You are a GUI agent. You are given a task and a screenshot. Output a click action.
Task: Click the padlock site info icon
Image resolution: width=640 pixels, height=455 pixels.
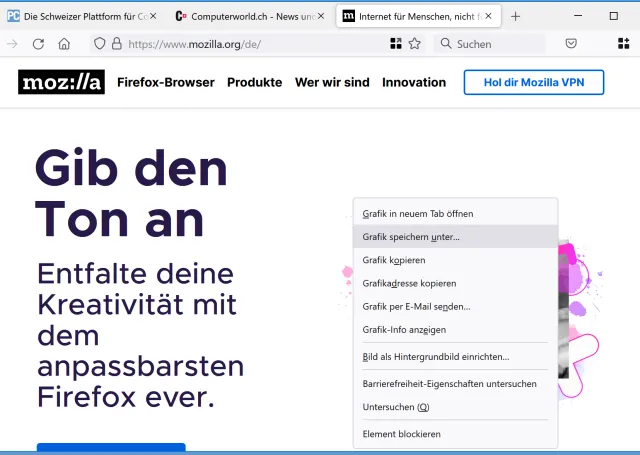117,44
